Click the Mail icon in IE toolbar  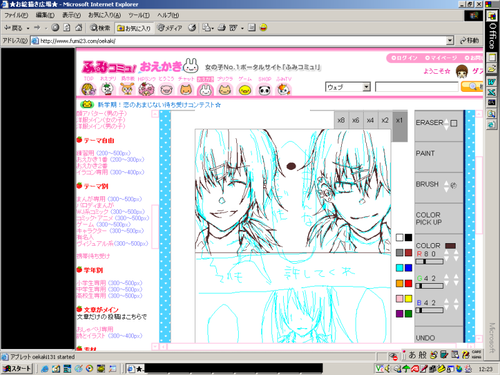(x=207, y=28)
